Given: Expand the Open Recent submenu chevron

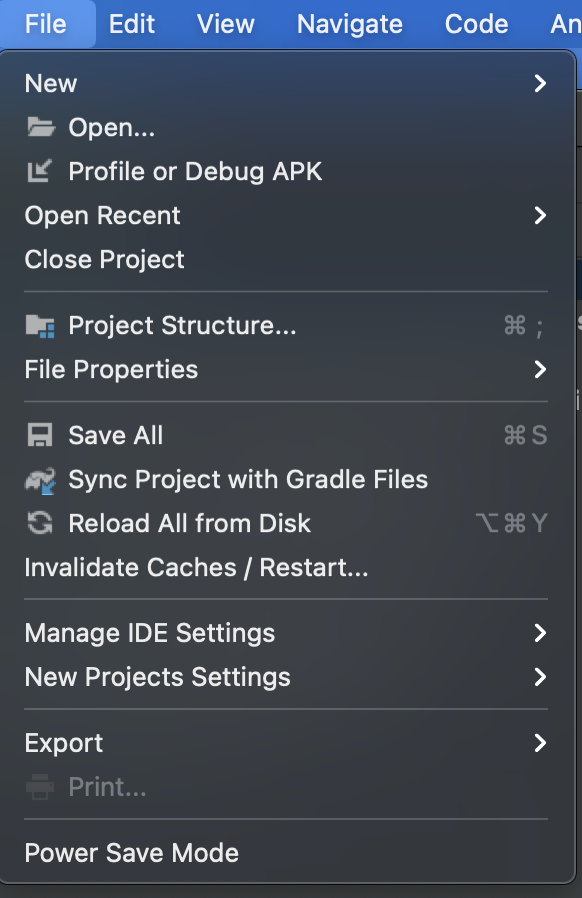Looking at the screenshot, I should click(540, 215).
